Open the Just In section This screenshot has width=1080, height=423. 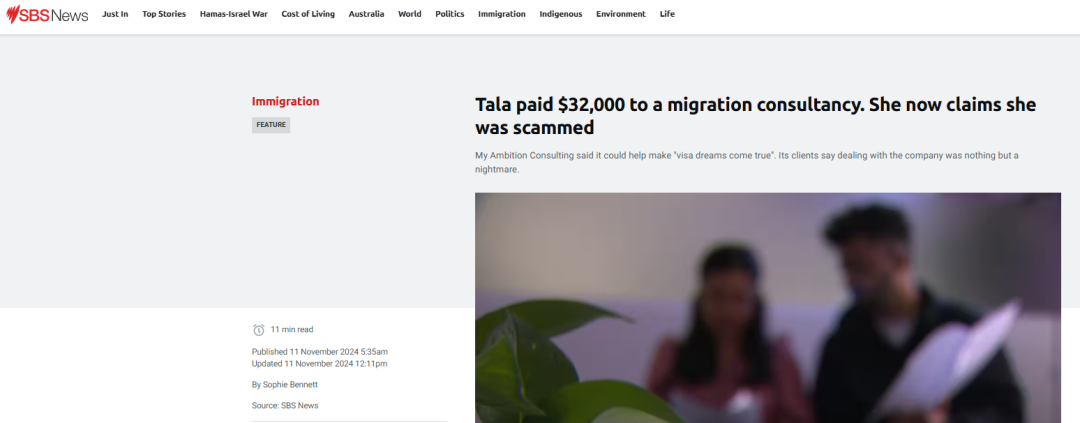[115, 14]
